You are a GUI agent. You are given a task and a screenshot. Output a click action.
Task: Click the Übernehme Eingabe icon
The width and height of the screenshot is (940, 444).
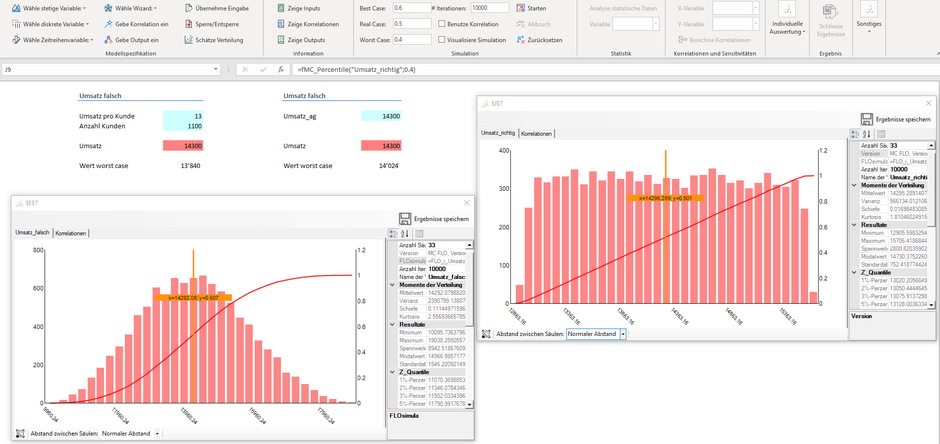pos(189,8)
